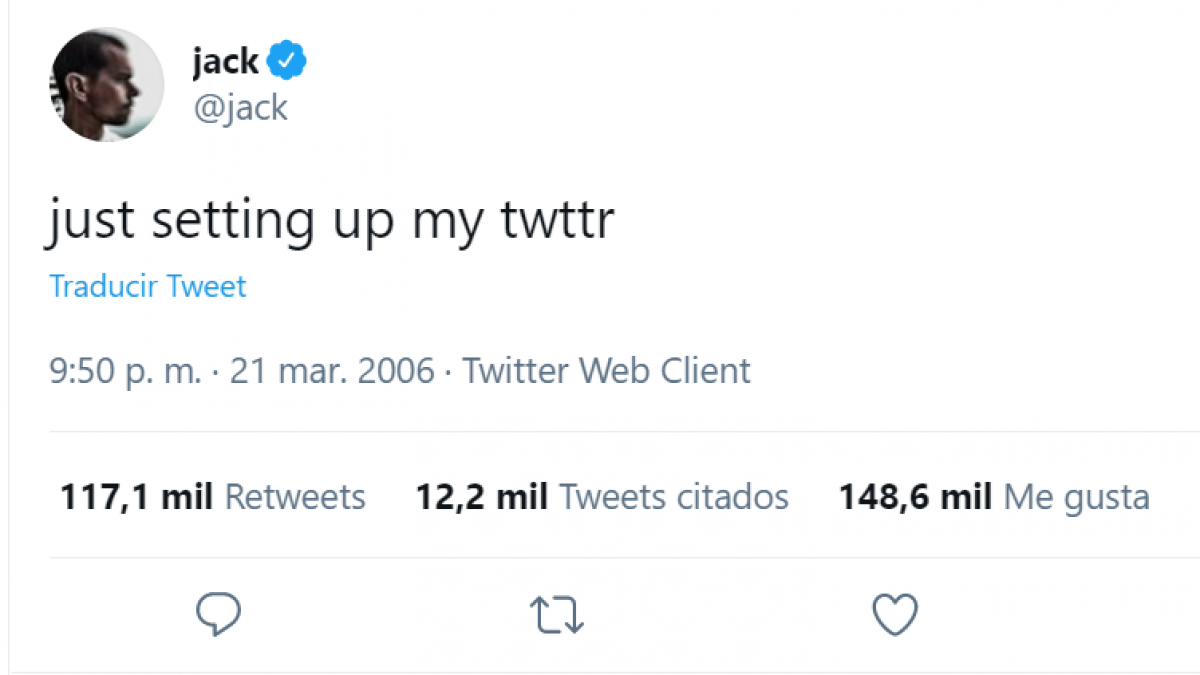The width and height of the screenshot is (1200, 675).
Task: Click the 9:50 p. m. time
Action: (x=125, y=372)
